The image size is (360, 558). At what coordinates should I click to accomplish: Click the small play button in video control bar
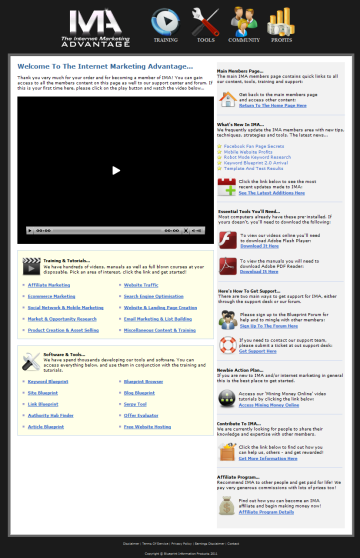pyautogui.click(x=30, y=231)
